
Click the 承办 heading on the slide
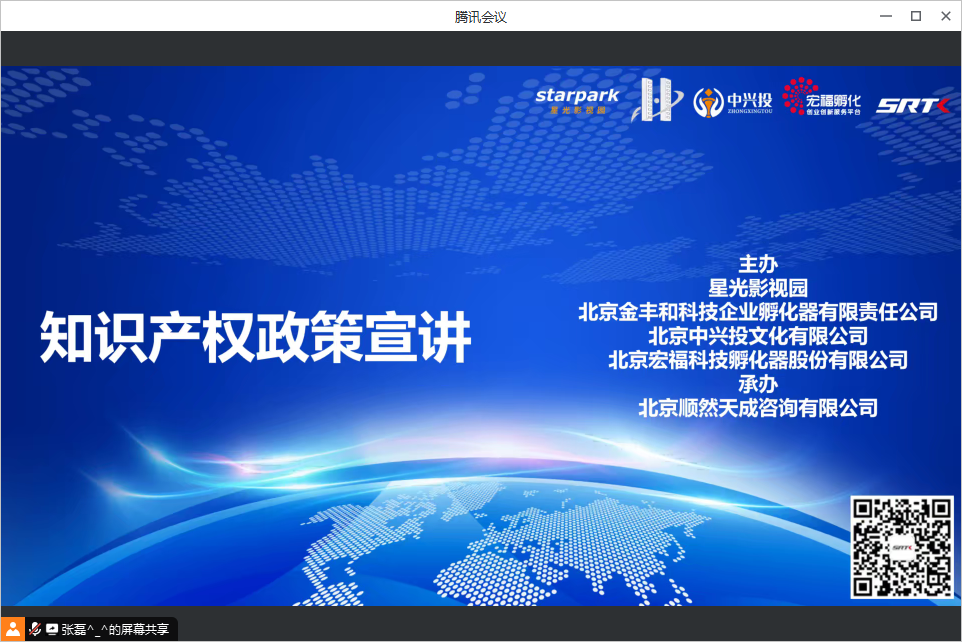click(758, 384)
